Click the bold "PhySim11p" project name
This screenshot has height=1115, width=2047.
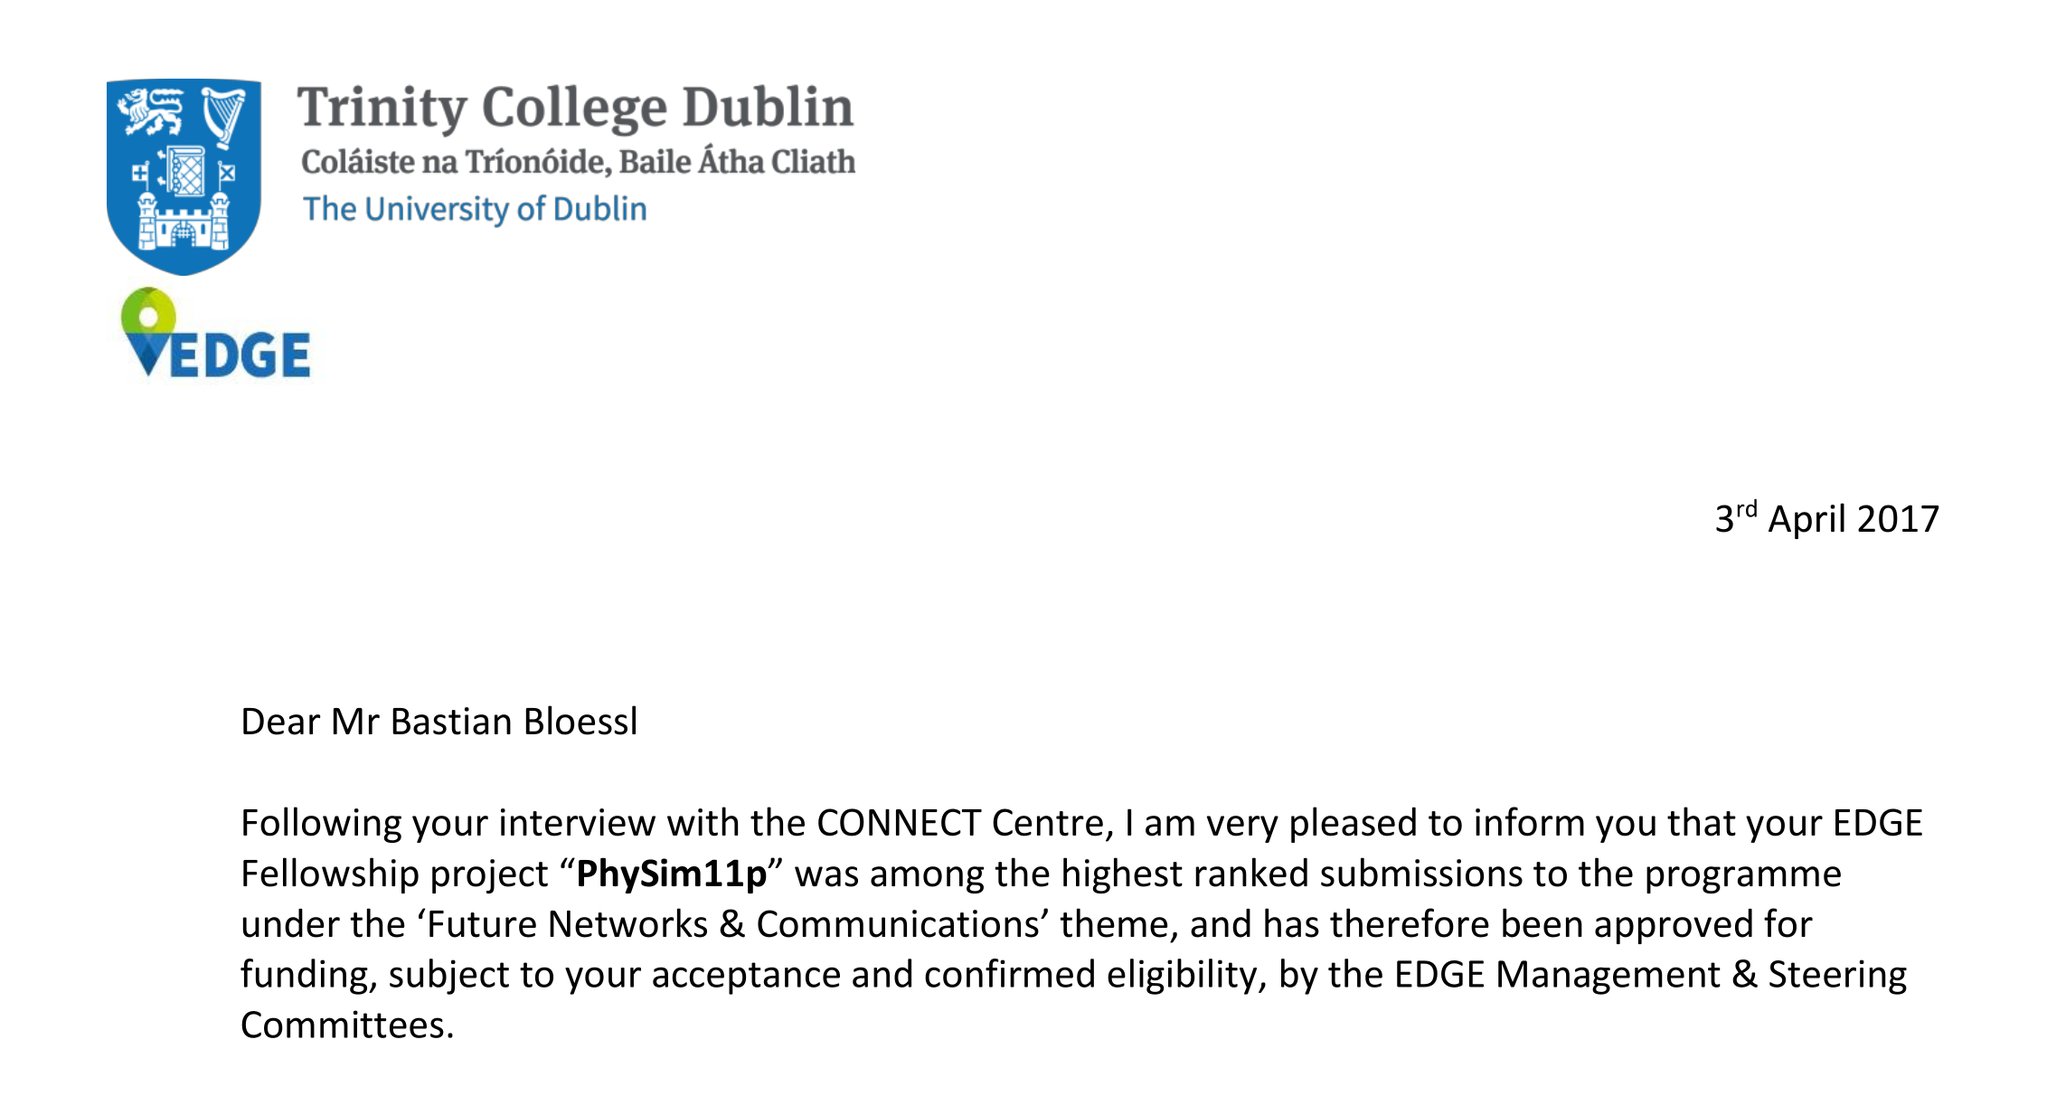pyautogui.click(x=671, y=874)
